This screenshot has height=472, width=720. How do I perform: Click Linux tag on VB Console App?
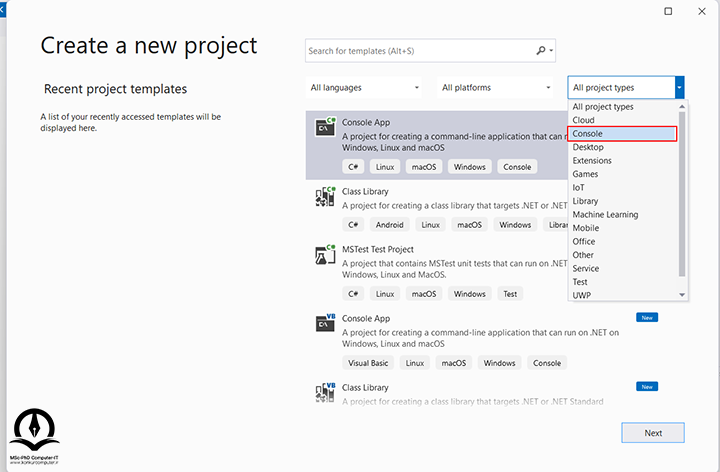tap(415, 363)
